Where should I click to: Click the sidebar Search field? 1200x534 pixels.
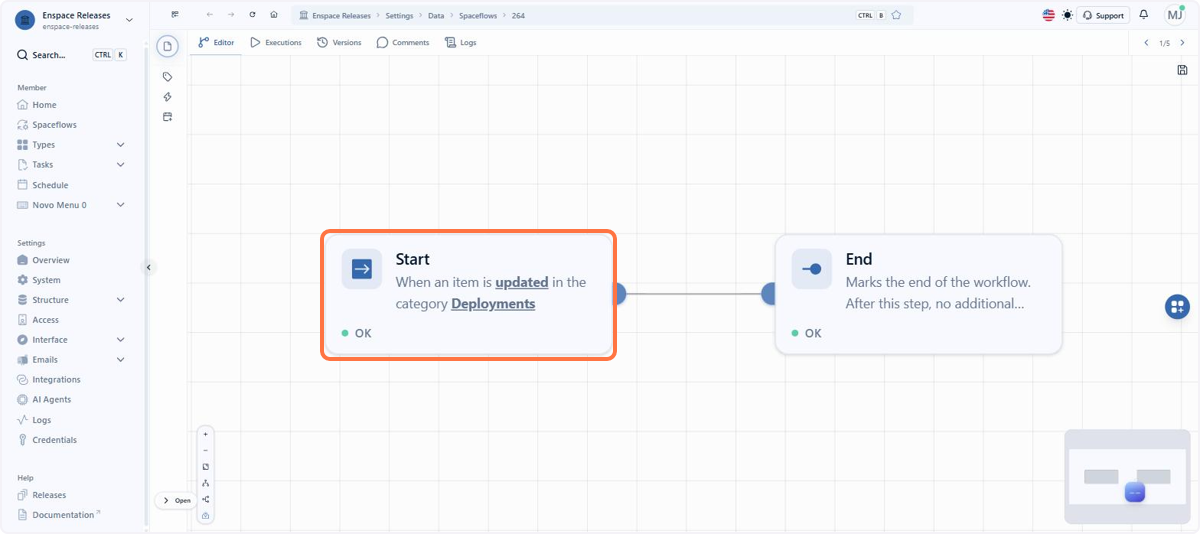73,55
